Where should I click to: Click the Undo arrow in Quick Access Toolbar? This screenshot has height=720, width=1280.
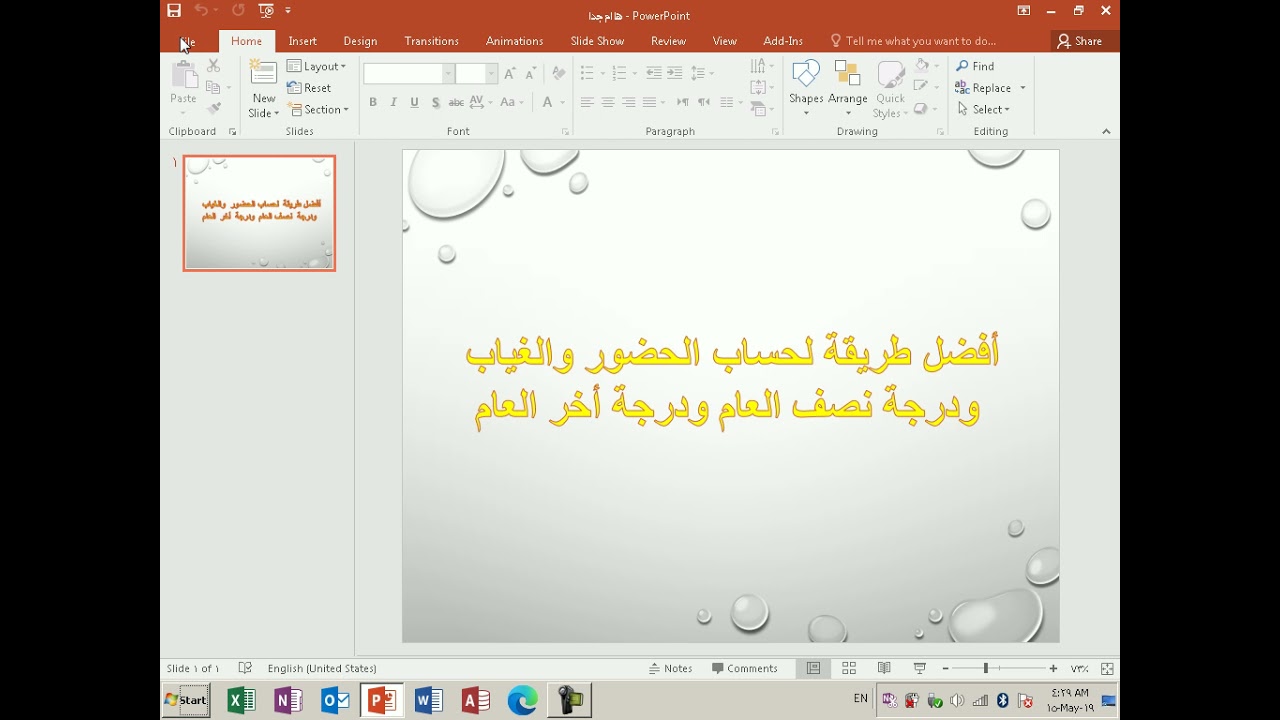pyautogui.click(x=201, y=11)
